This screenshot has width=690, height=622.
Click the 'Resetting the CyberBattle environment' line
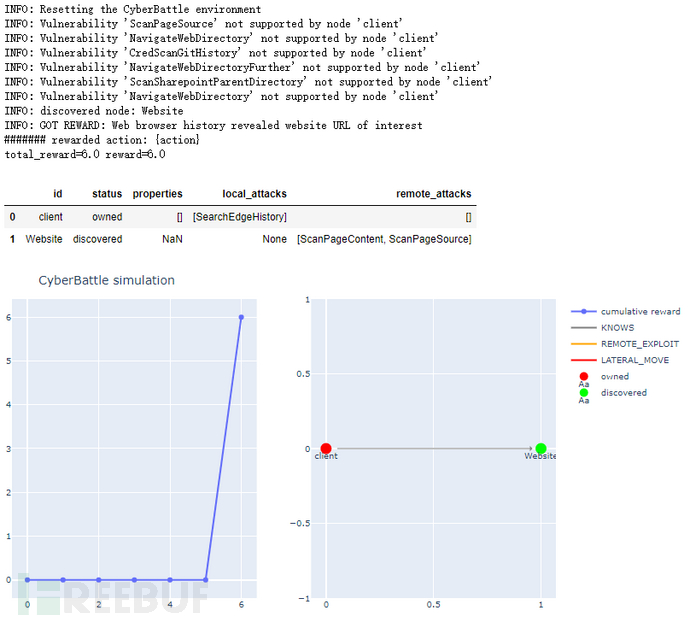click(132, 9)
